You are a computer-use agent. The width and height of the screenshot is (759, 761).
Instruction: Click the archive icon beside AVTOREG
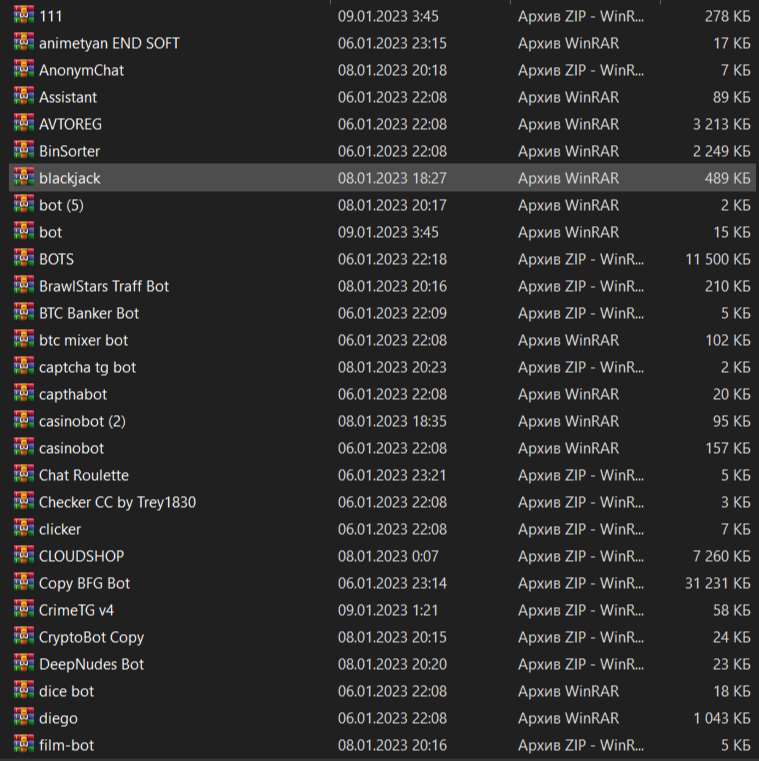[x=23, y=124]
